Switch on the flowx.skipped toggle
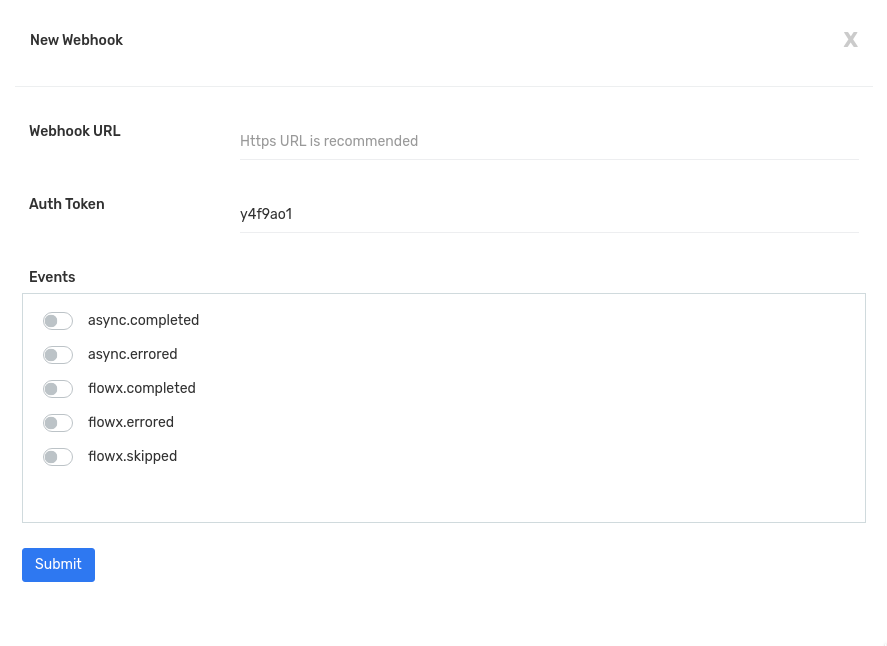This screenshot has height=646, width=887. [x=58, y=456]
